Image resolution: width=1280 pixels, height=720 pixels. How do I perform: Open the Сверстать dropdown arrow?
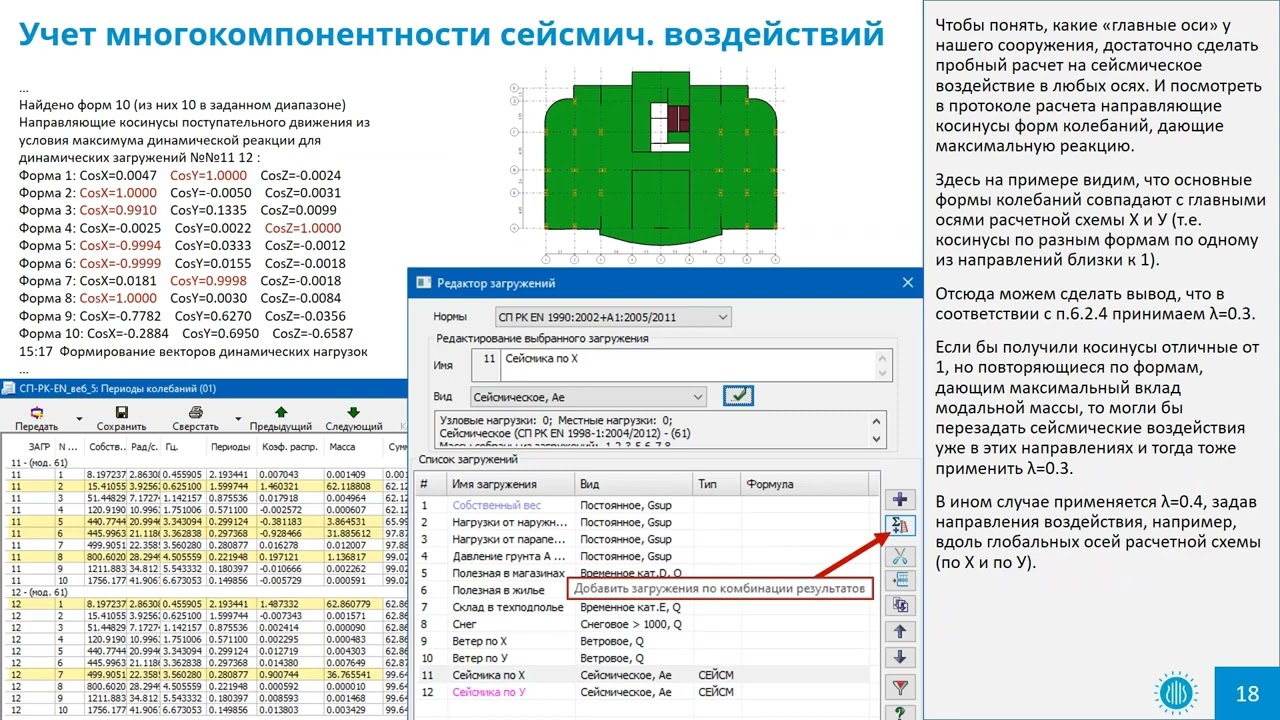[x=239, y=419]
